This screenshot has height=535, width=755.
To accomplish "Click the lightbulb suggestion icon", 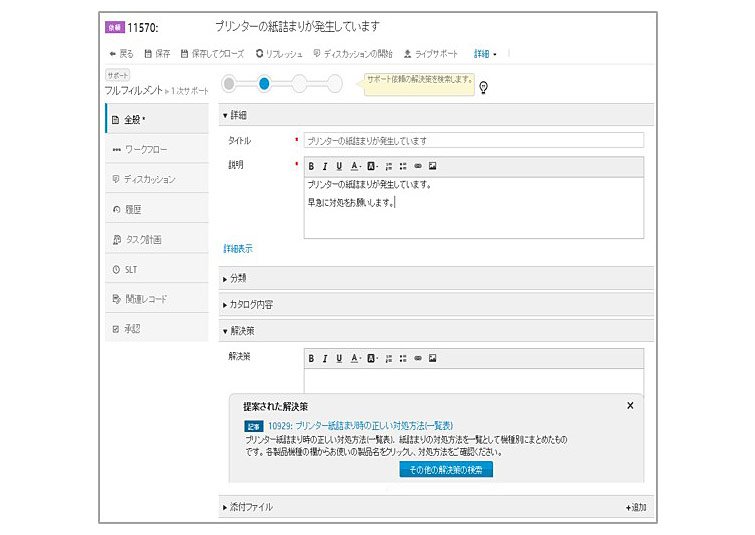I will (483, 87).
